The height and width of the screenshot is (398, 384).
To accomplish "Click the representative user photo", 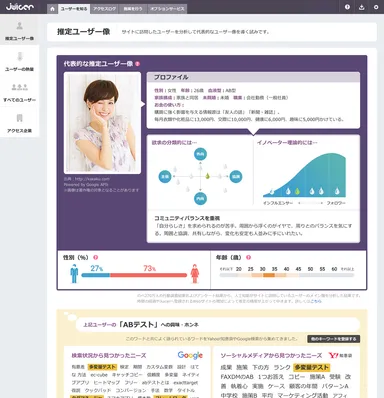I will pyautogui.click(x=102, y=123).
